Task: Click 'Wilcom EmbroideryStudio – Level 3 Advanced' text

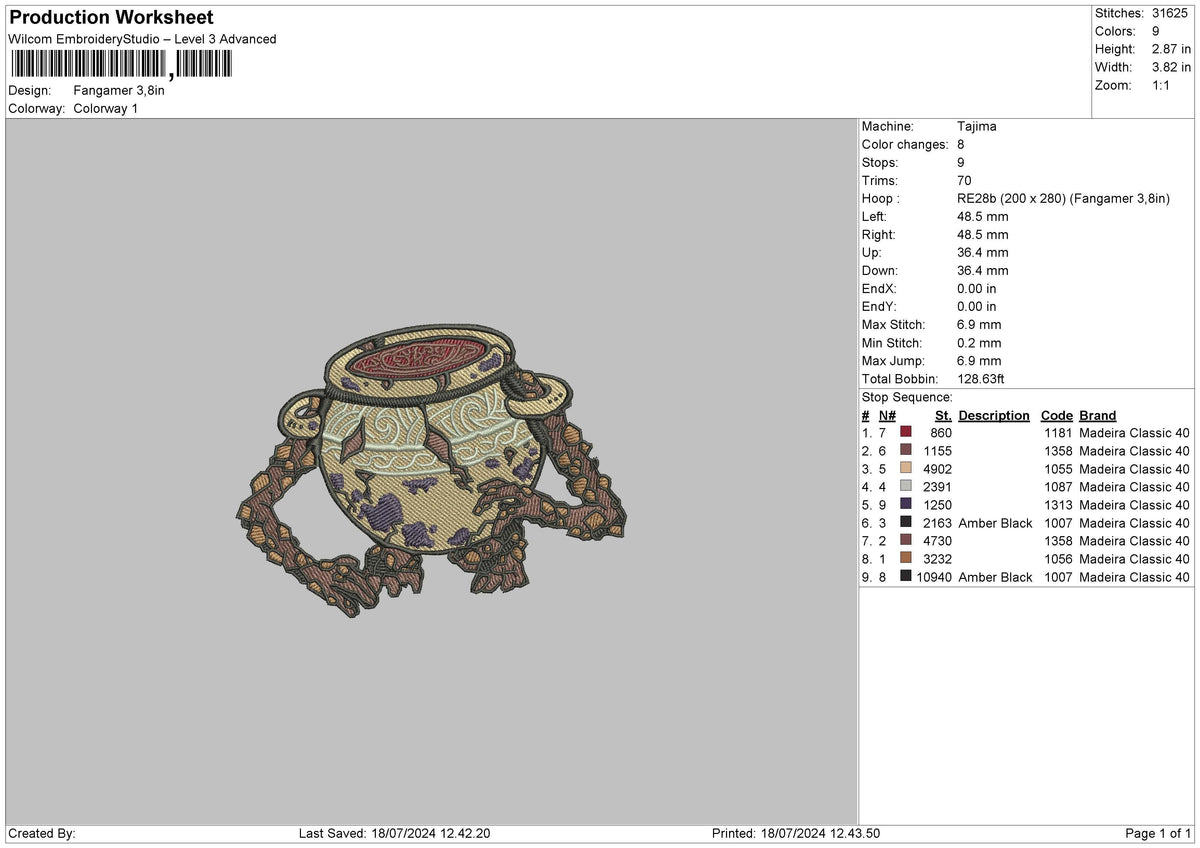Action: point(142,39)
